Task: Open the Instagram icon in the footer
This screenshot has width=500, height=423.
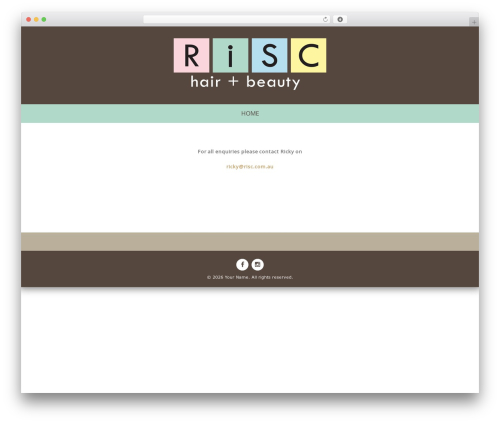Action: coord(257,264)
